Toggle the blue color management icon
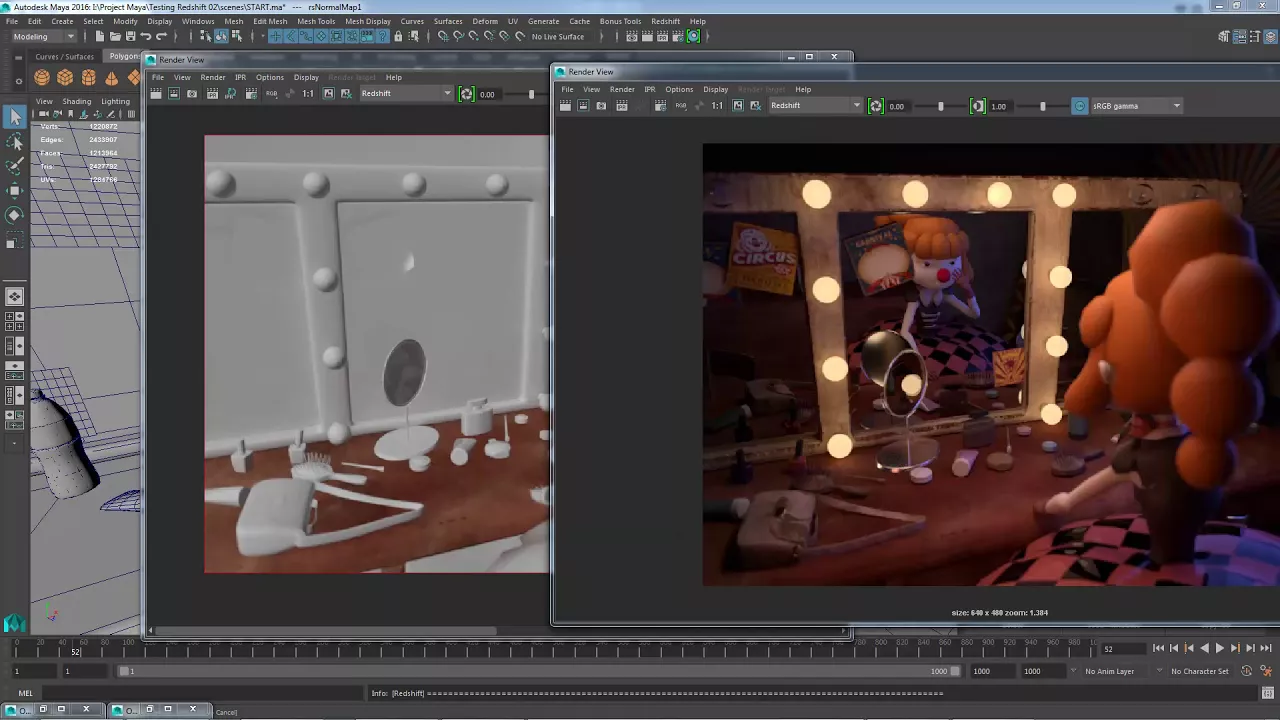1280x720 pixels. point(1079,106)
